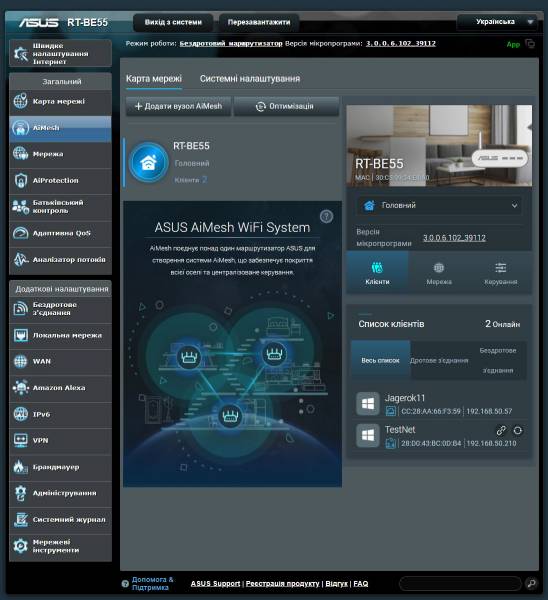Switch to the Системні налаштування tab
Viewport: 548px width, 600px height.
pos(250,79)
